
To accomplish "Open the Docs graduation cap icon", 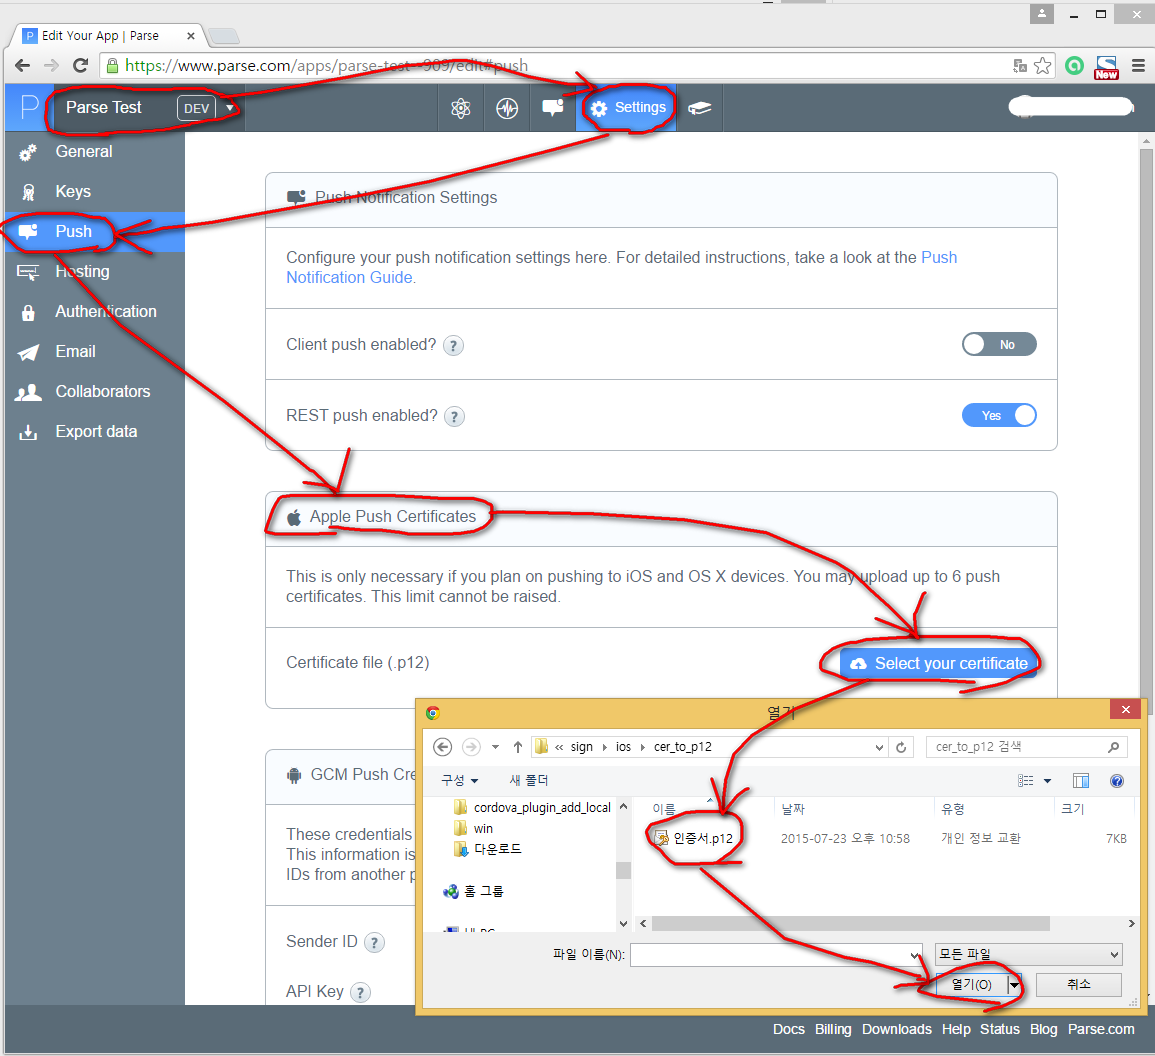I will pos(700,108).
